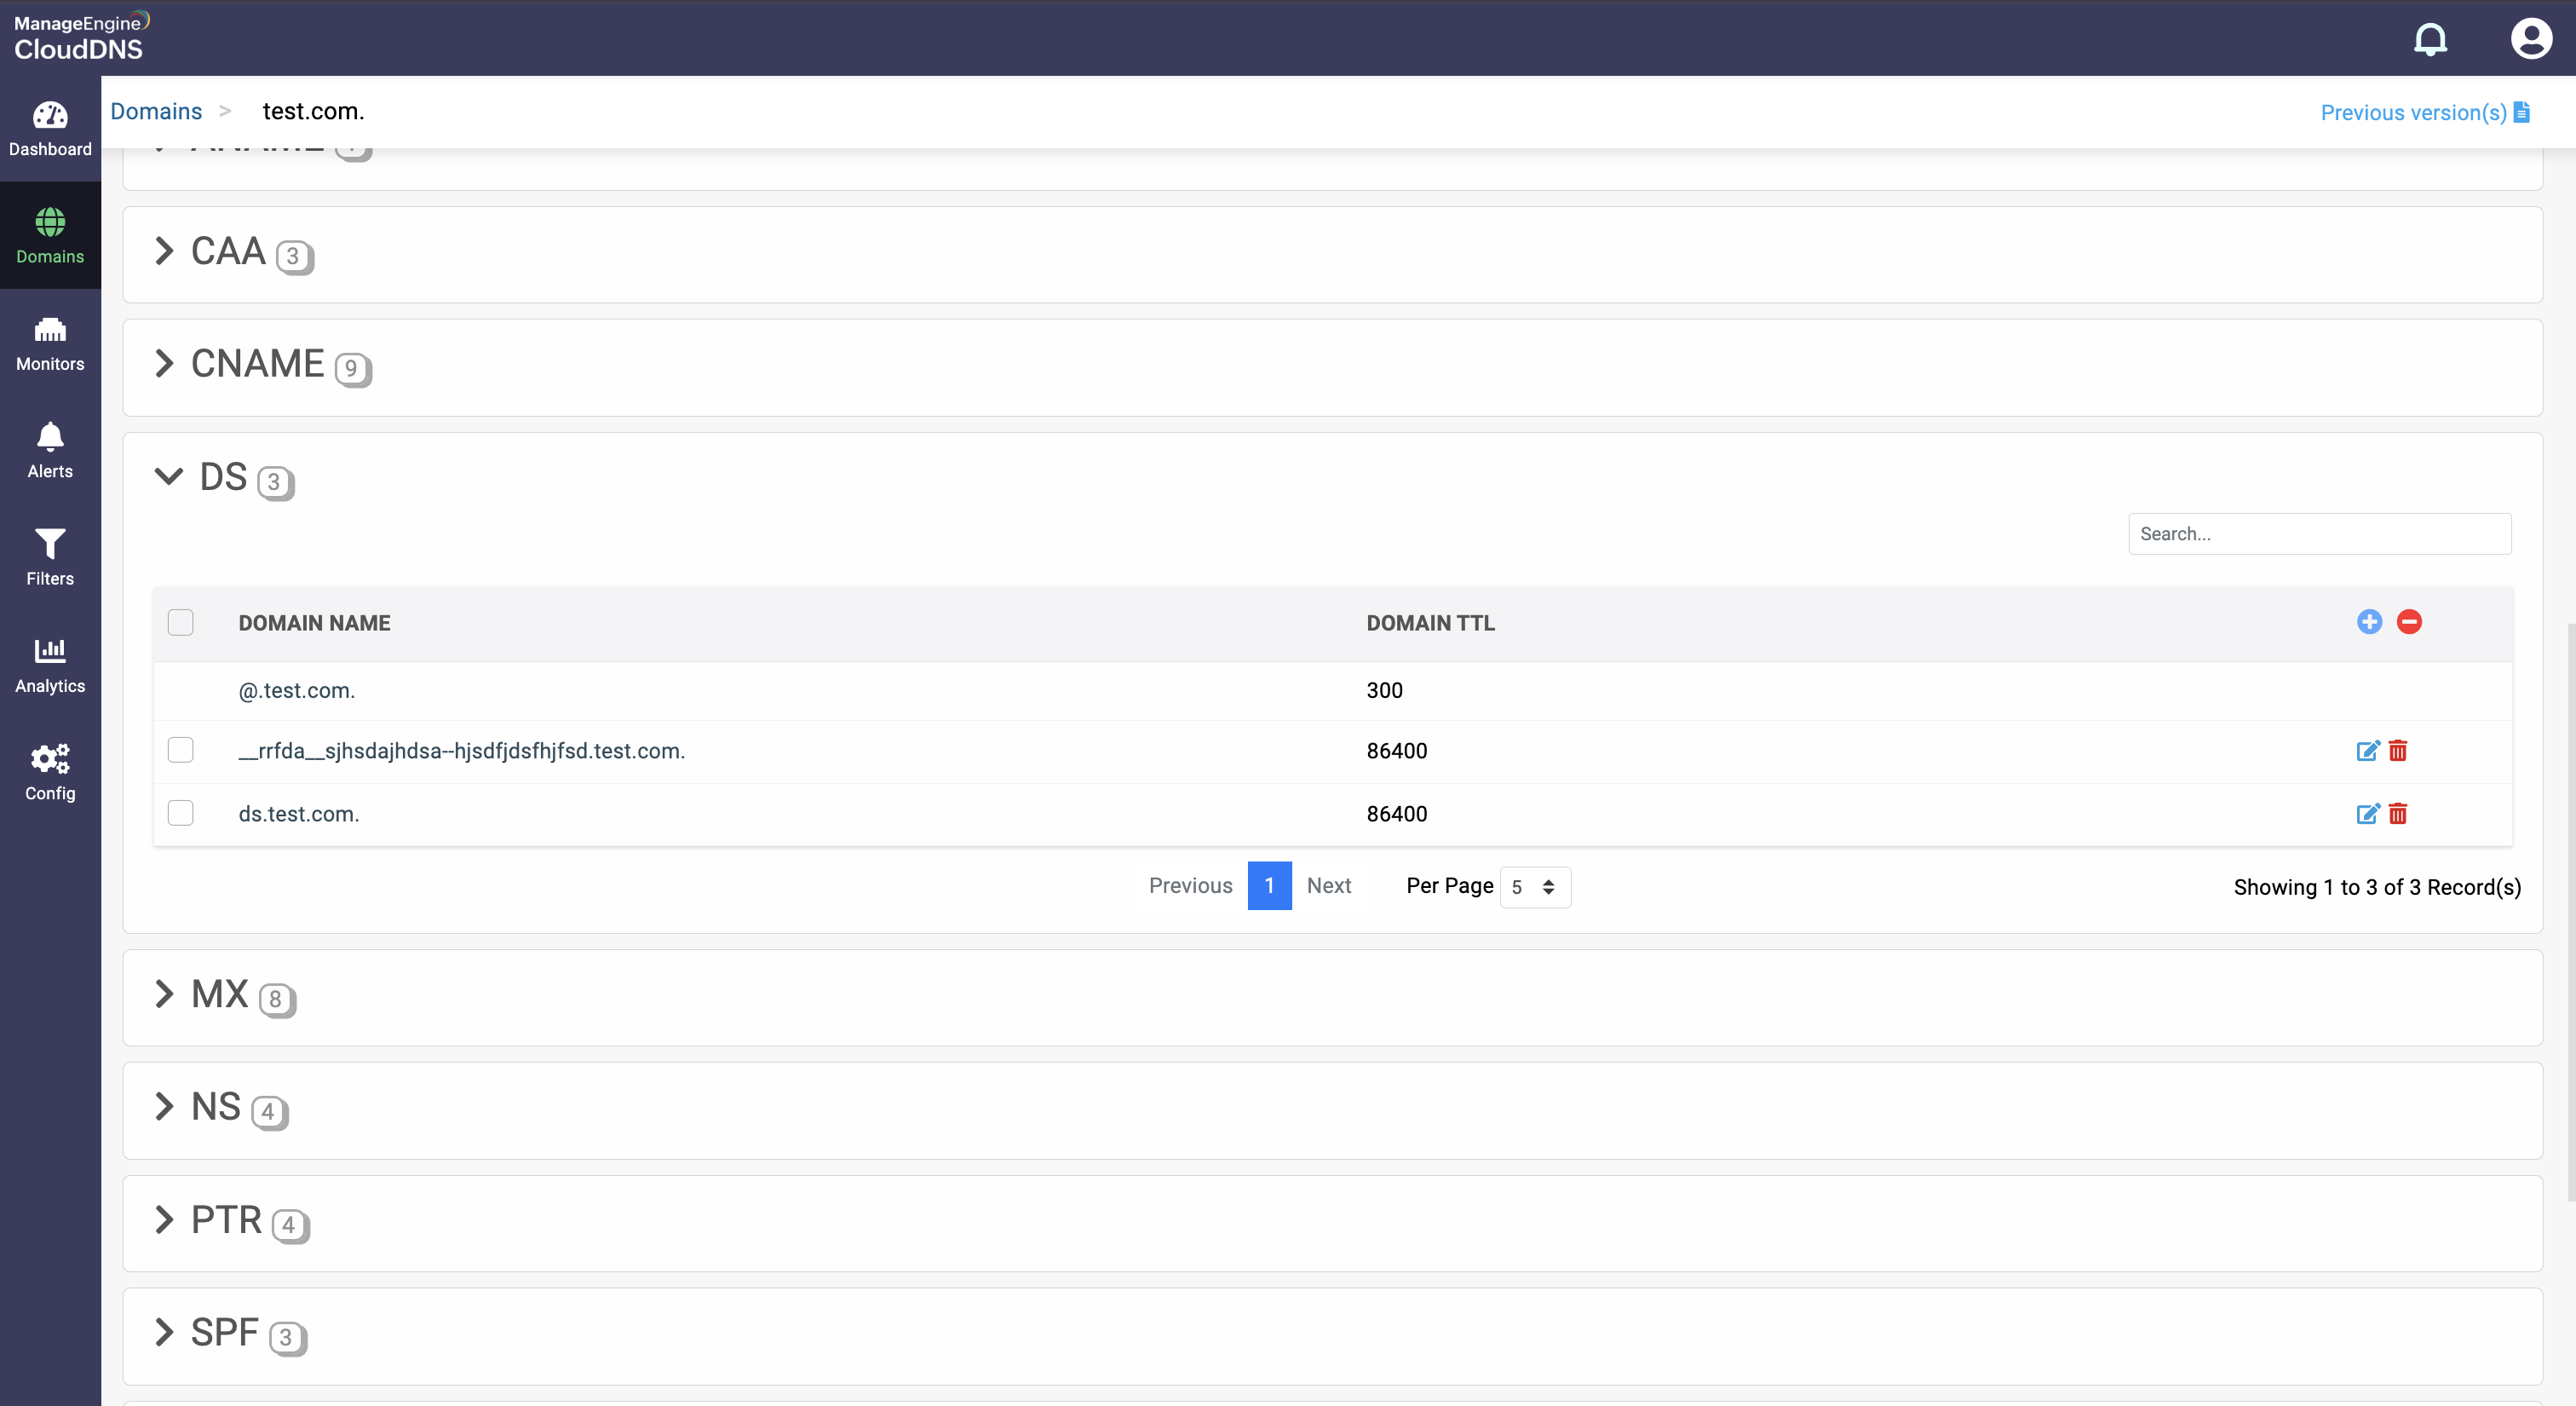Go to Monitors in the sidebar
Image resolution: width=2576 pixels, height=1406 pixels.
(50, 343)
